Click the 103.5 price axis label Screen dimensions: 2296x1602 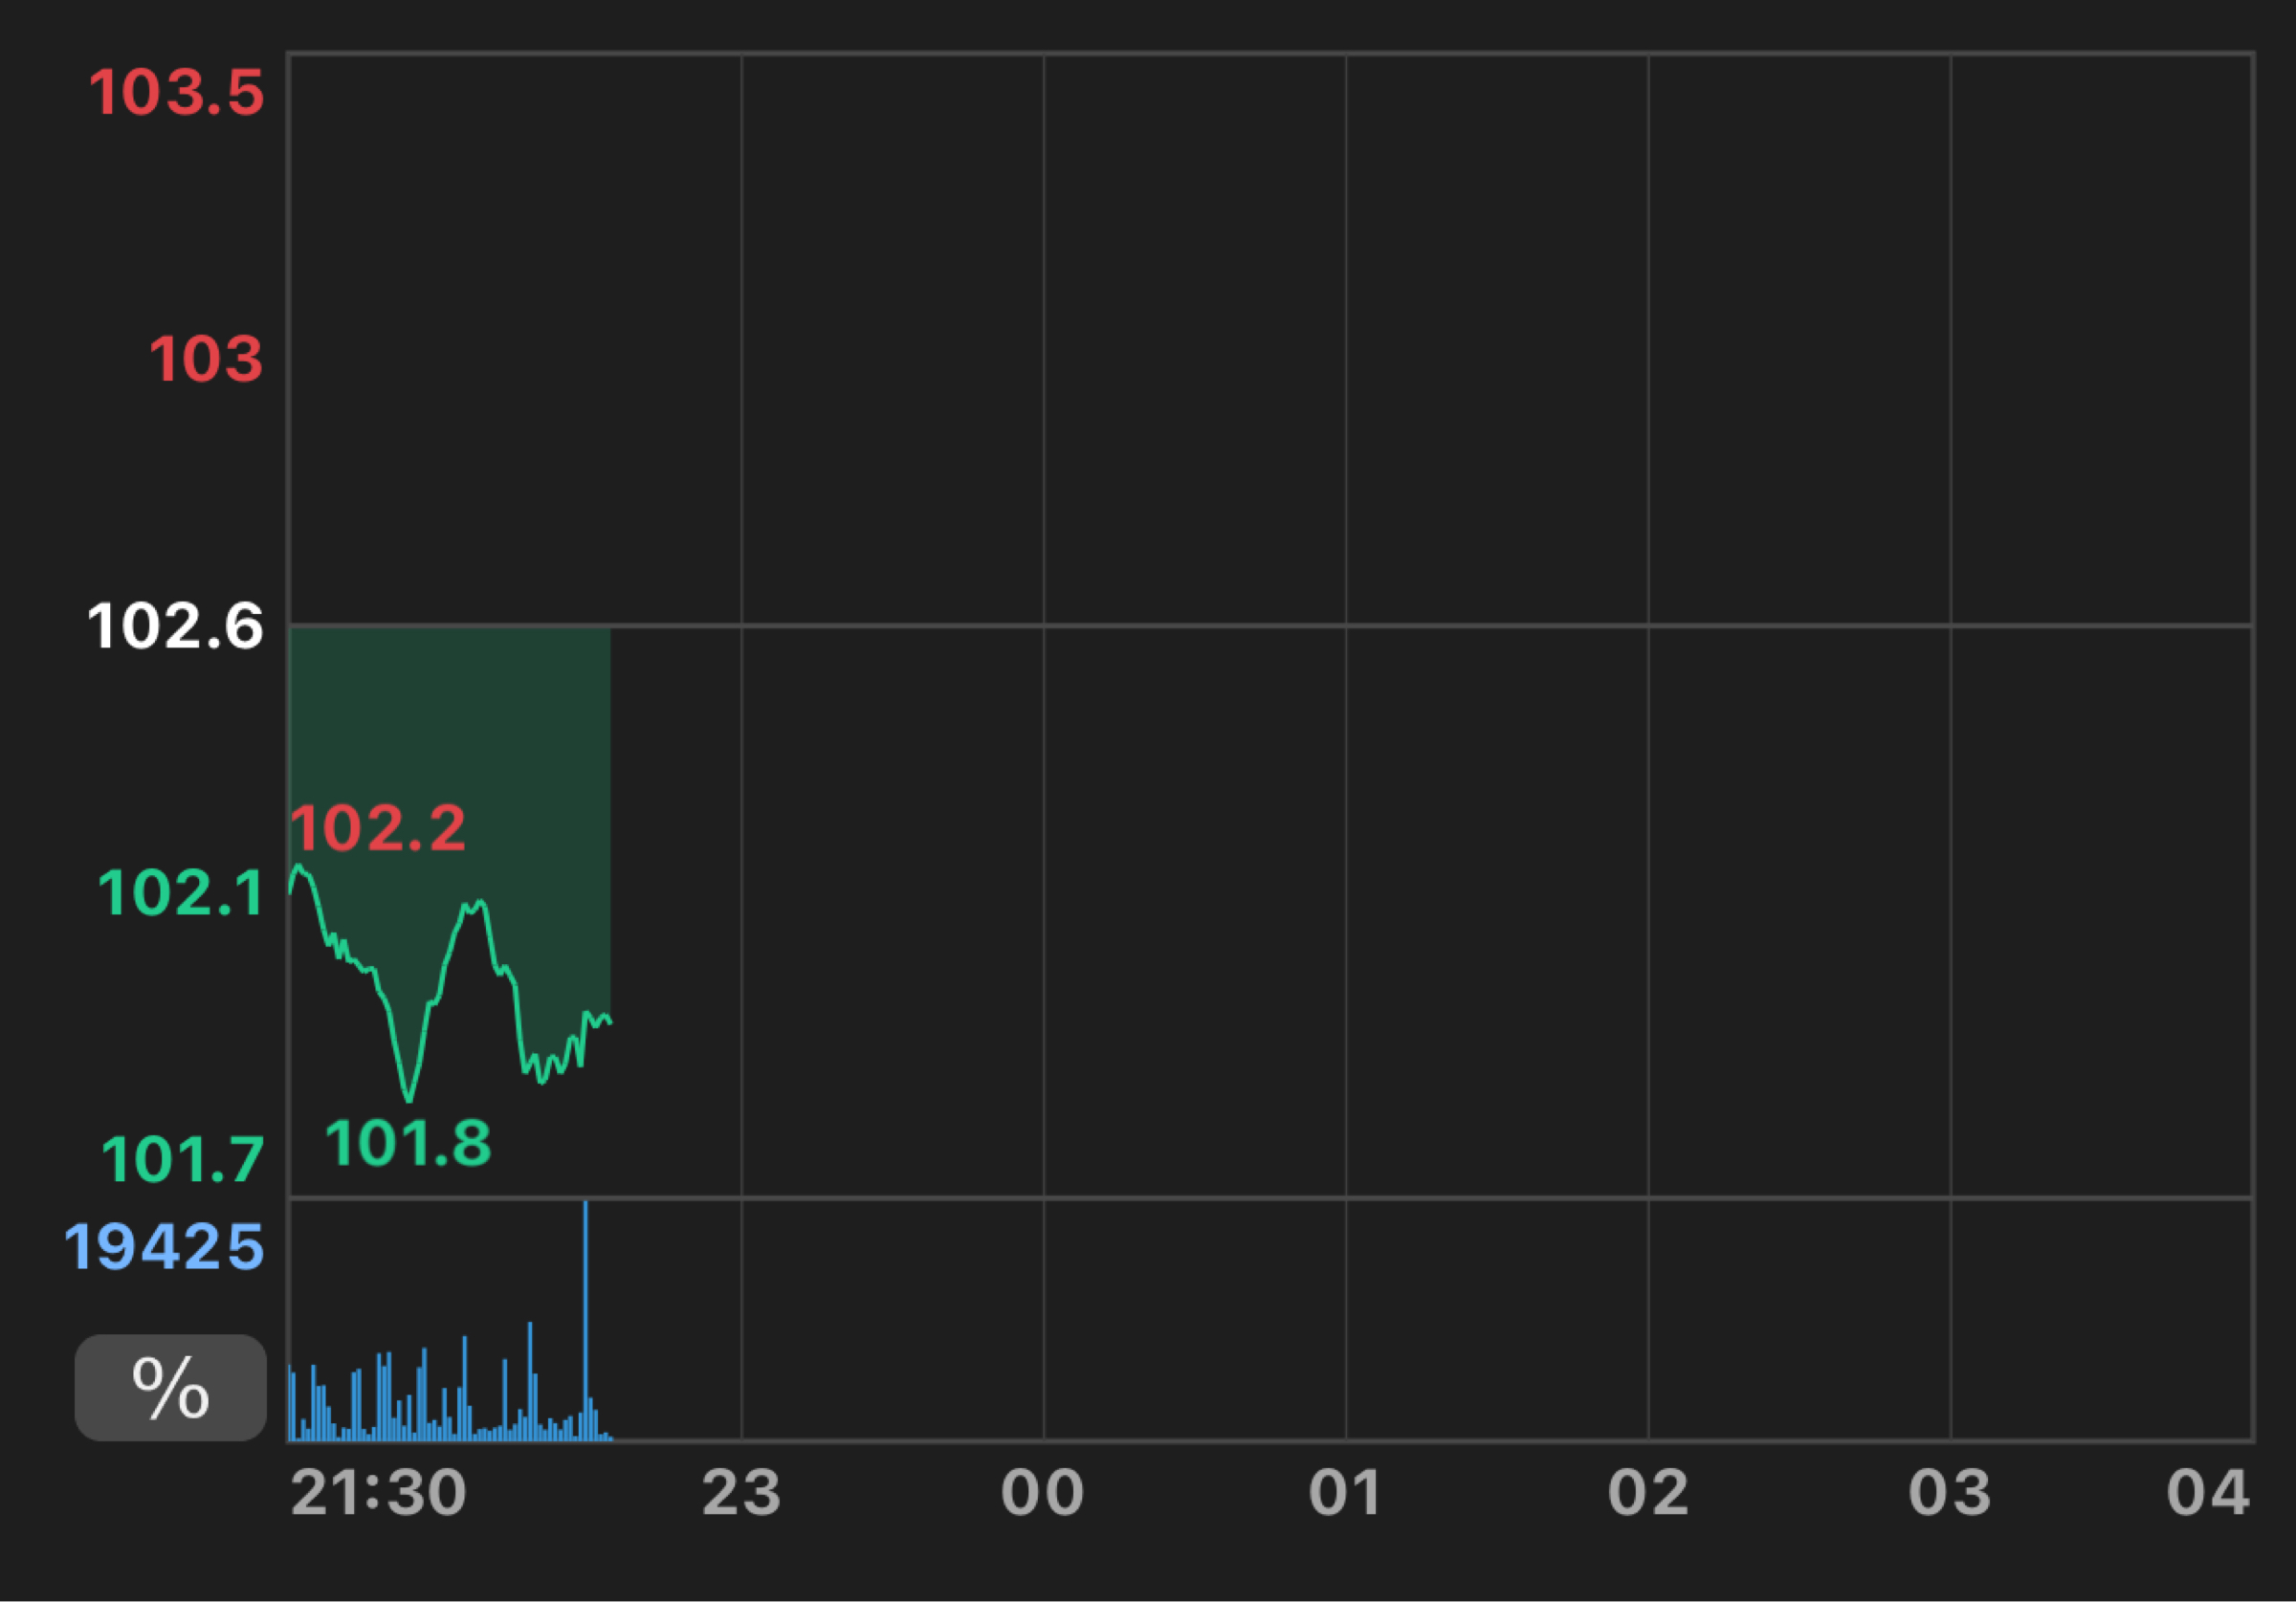(x=177, y=93)
